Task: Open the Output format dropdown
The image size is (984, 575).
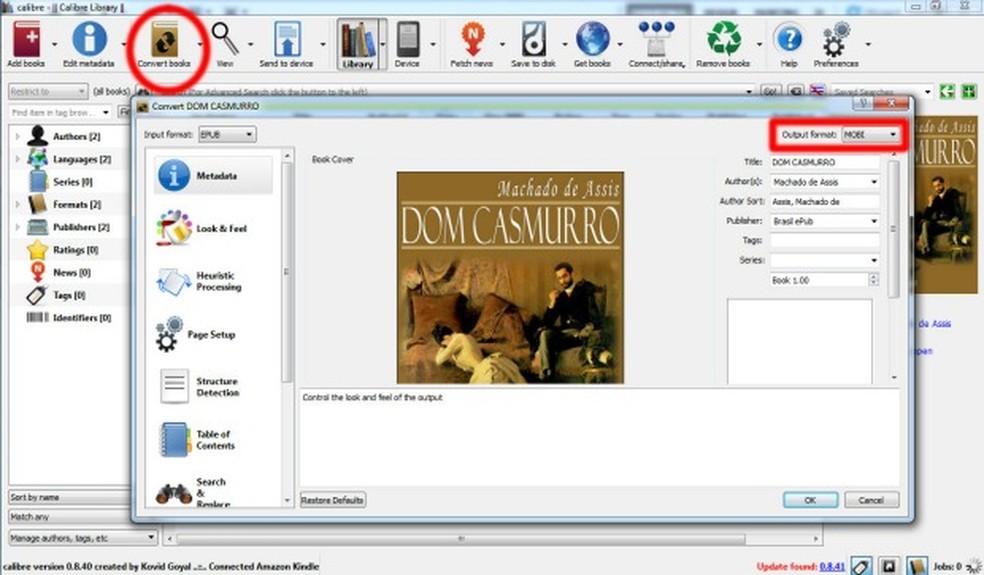Action: (870, 134)
